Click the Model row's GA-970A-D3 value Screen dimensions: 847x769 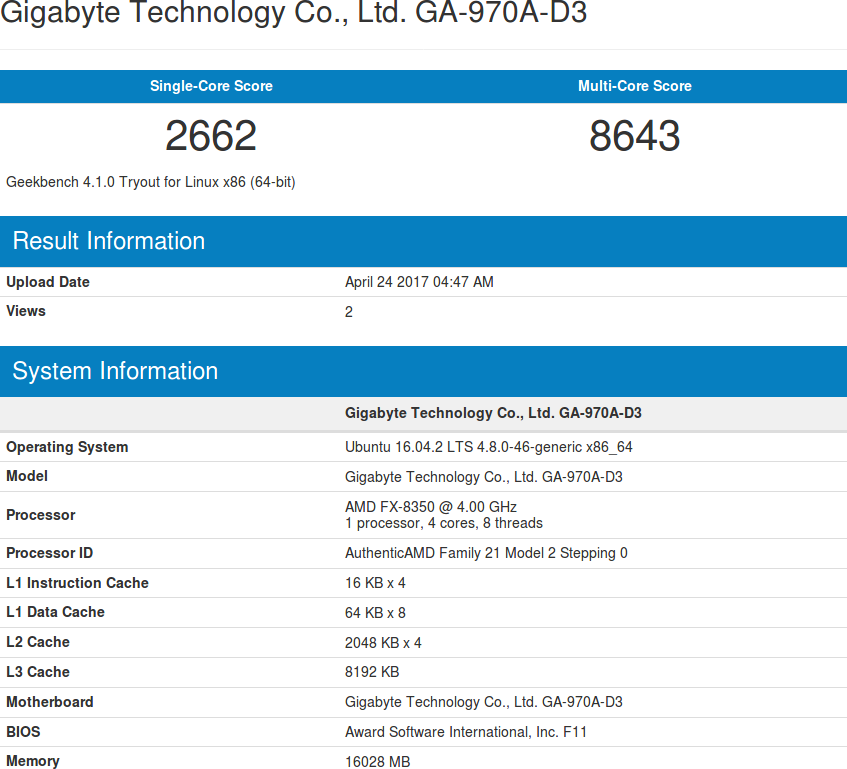tap(484, 477)
